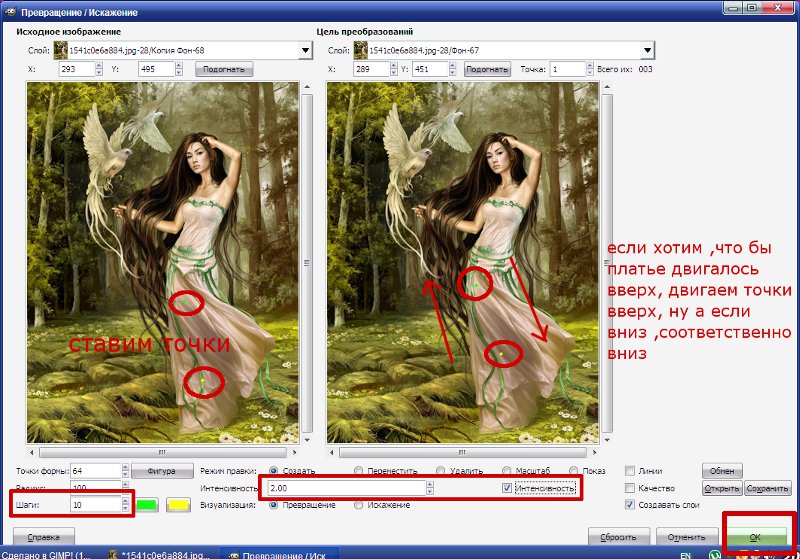Viewport: 800px width, 559px height.
Task: Click the spinner arrows of source Y value 495
Action: coord(179,69)
